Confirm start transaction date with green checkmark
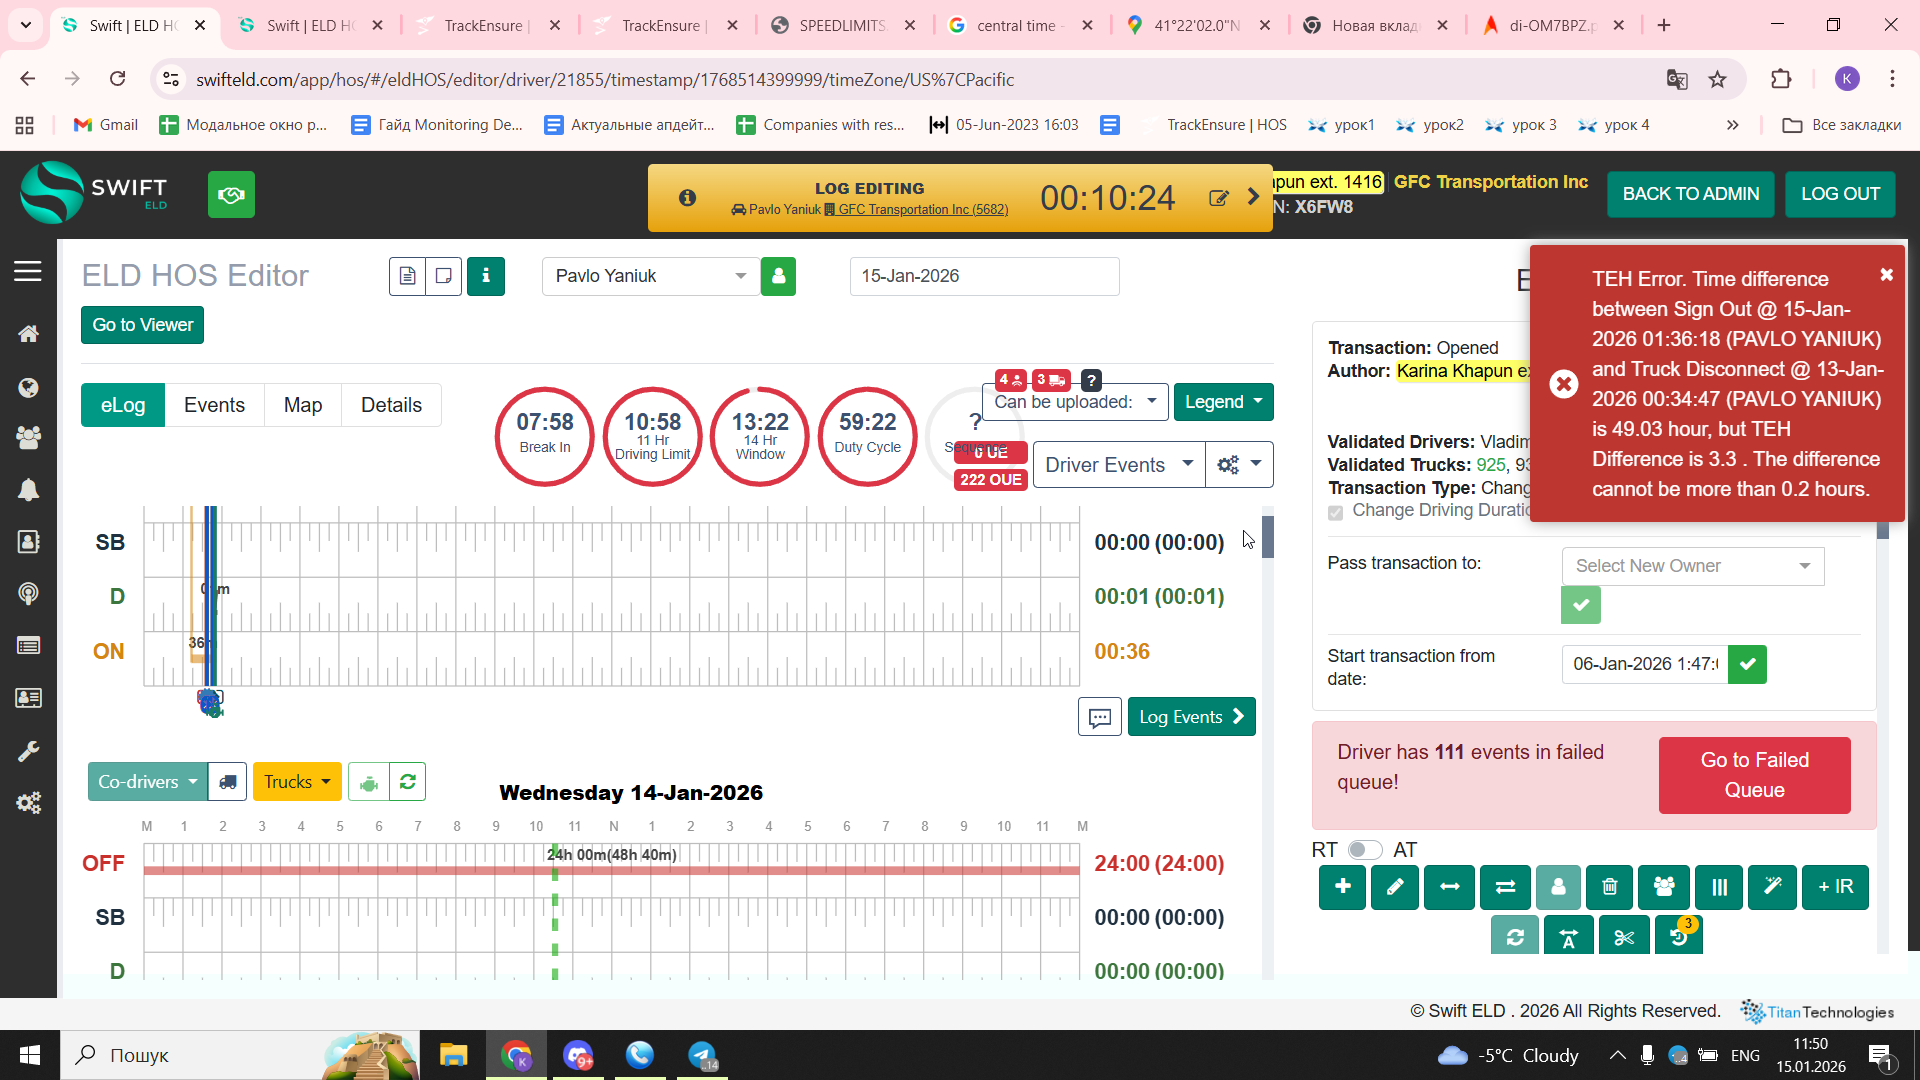Screen dimensions: 1920x1080 pos(1747,664)
